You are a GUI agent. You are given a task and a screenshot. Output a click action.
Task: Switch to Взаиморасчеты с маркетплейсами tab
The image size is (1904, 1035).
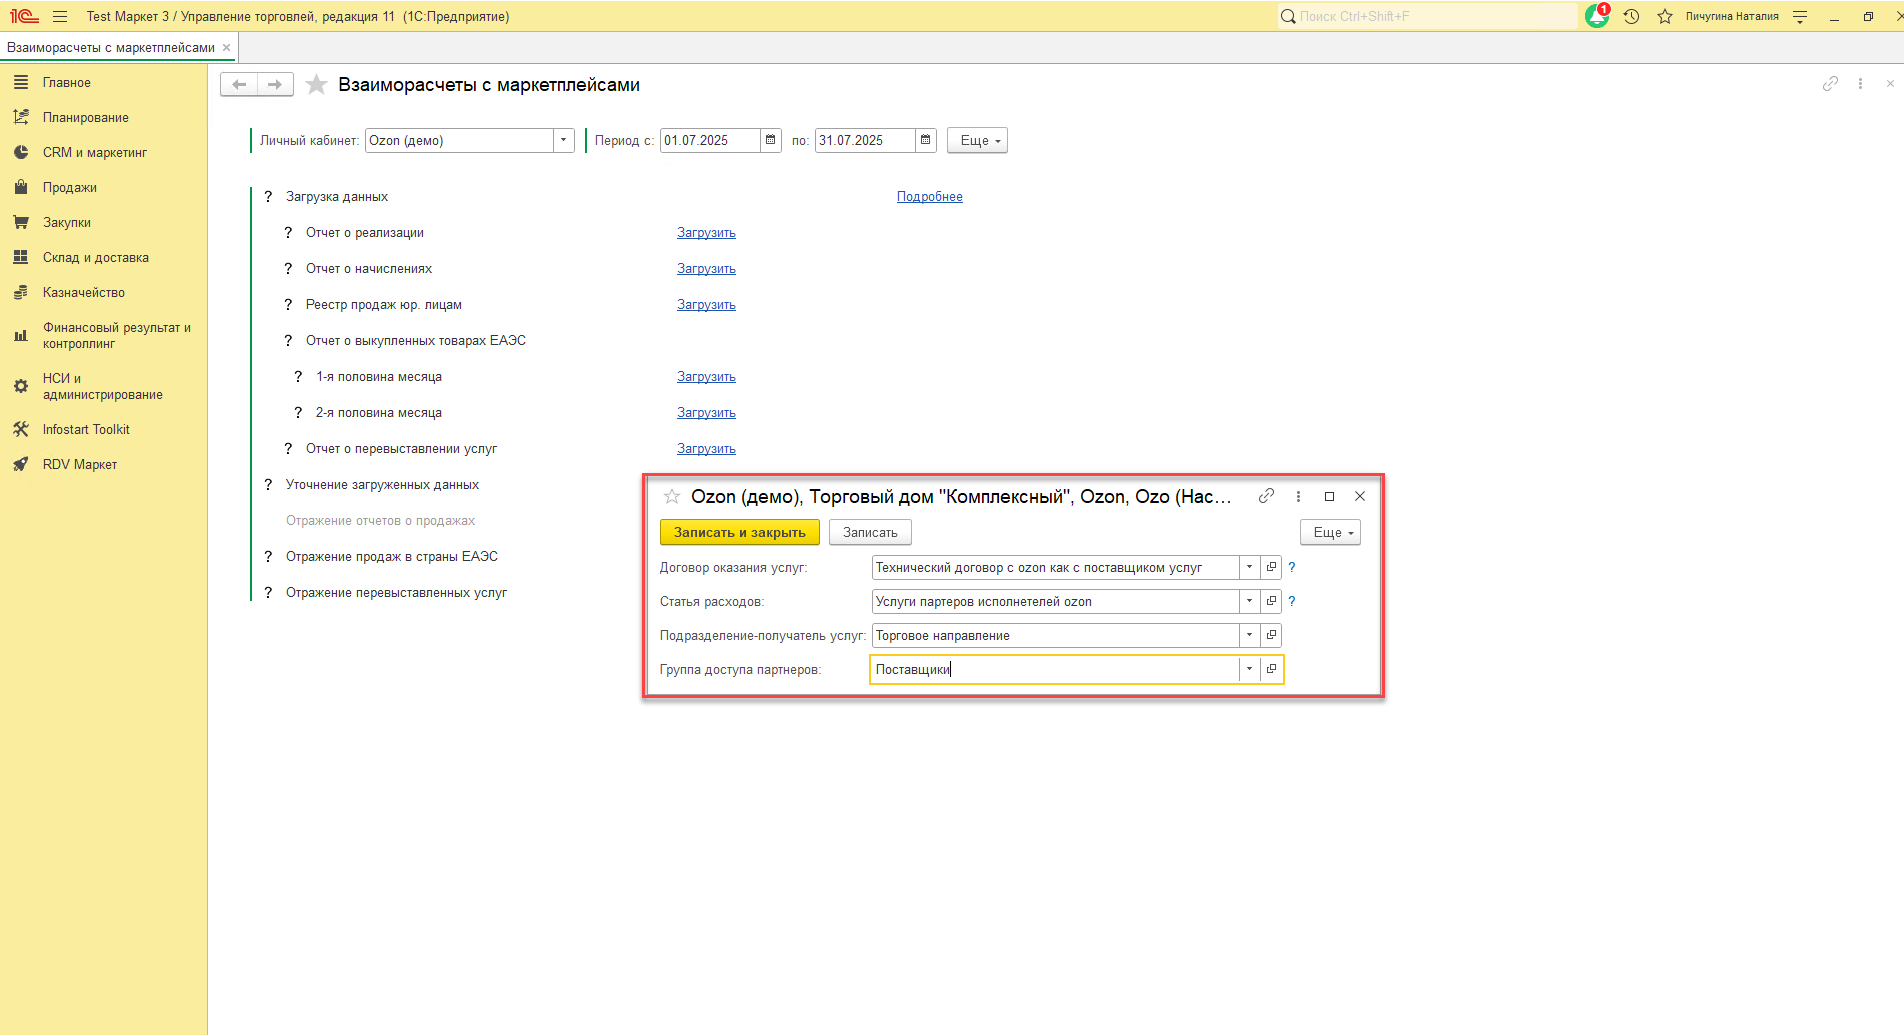110,47
